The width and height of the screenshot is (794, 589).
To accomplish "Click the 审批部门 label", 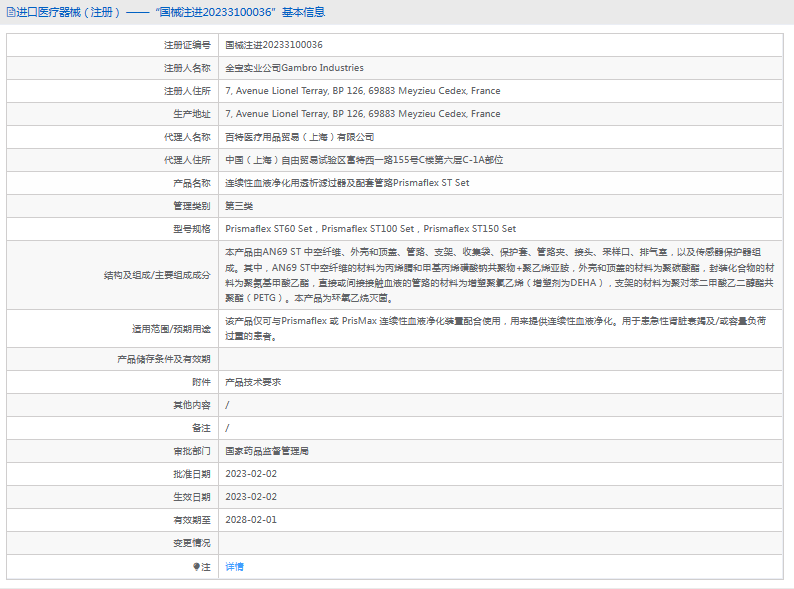I will [x=191, y=451].
